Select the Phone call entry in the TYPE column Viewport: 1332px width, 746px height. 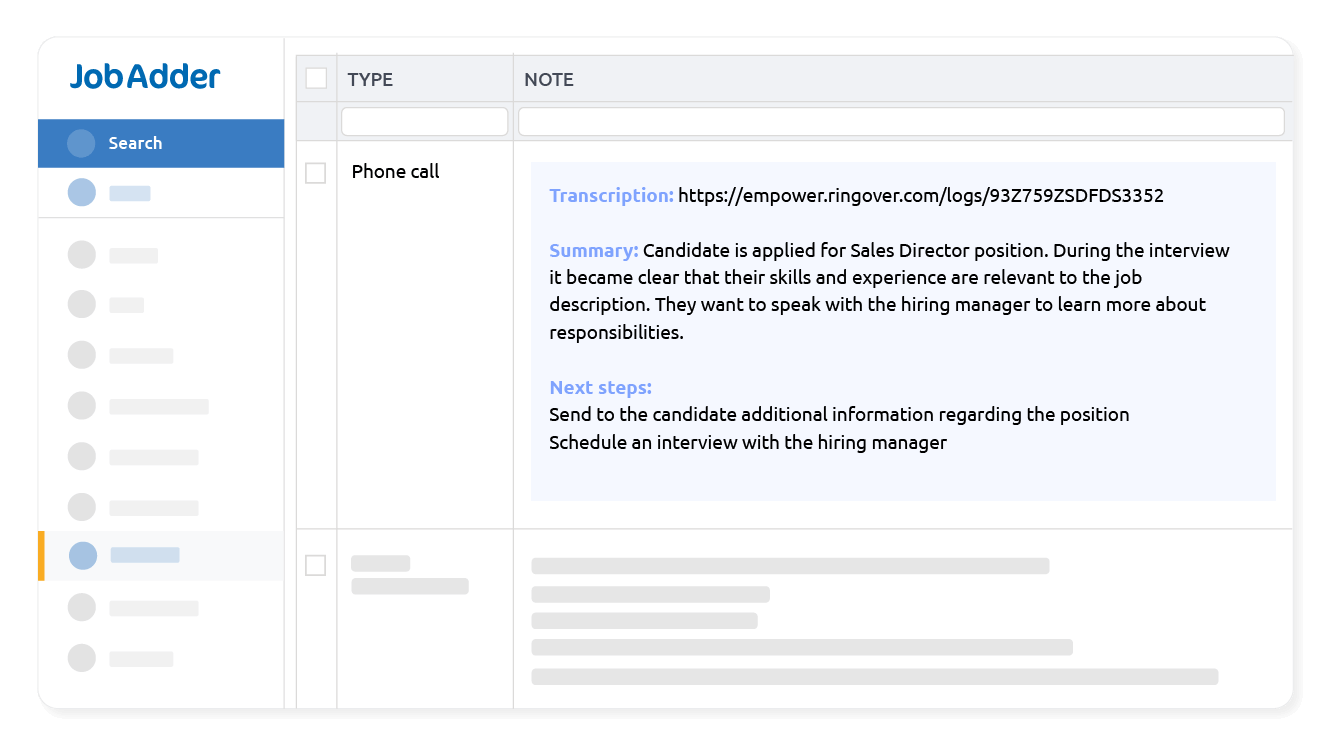395,171
